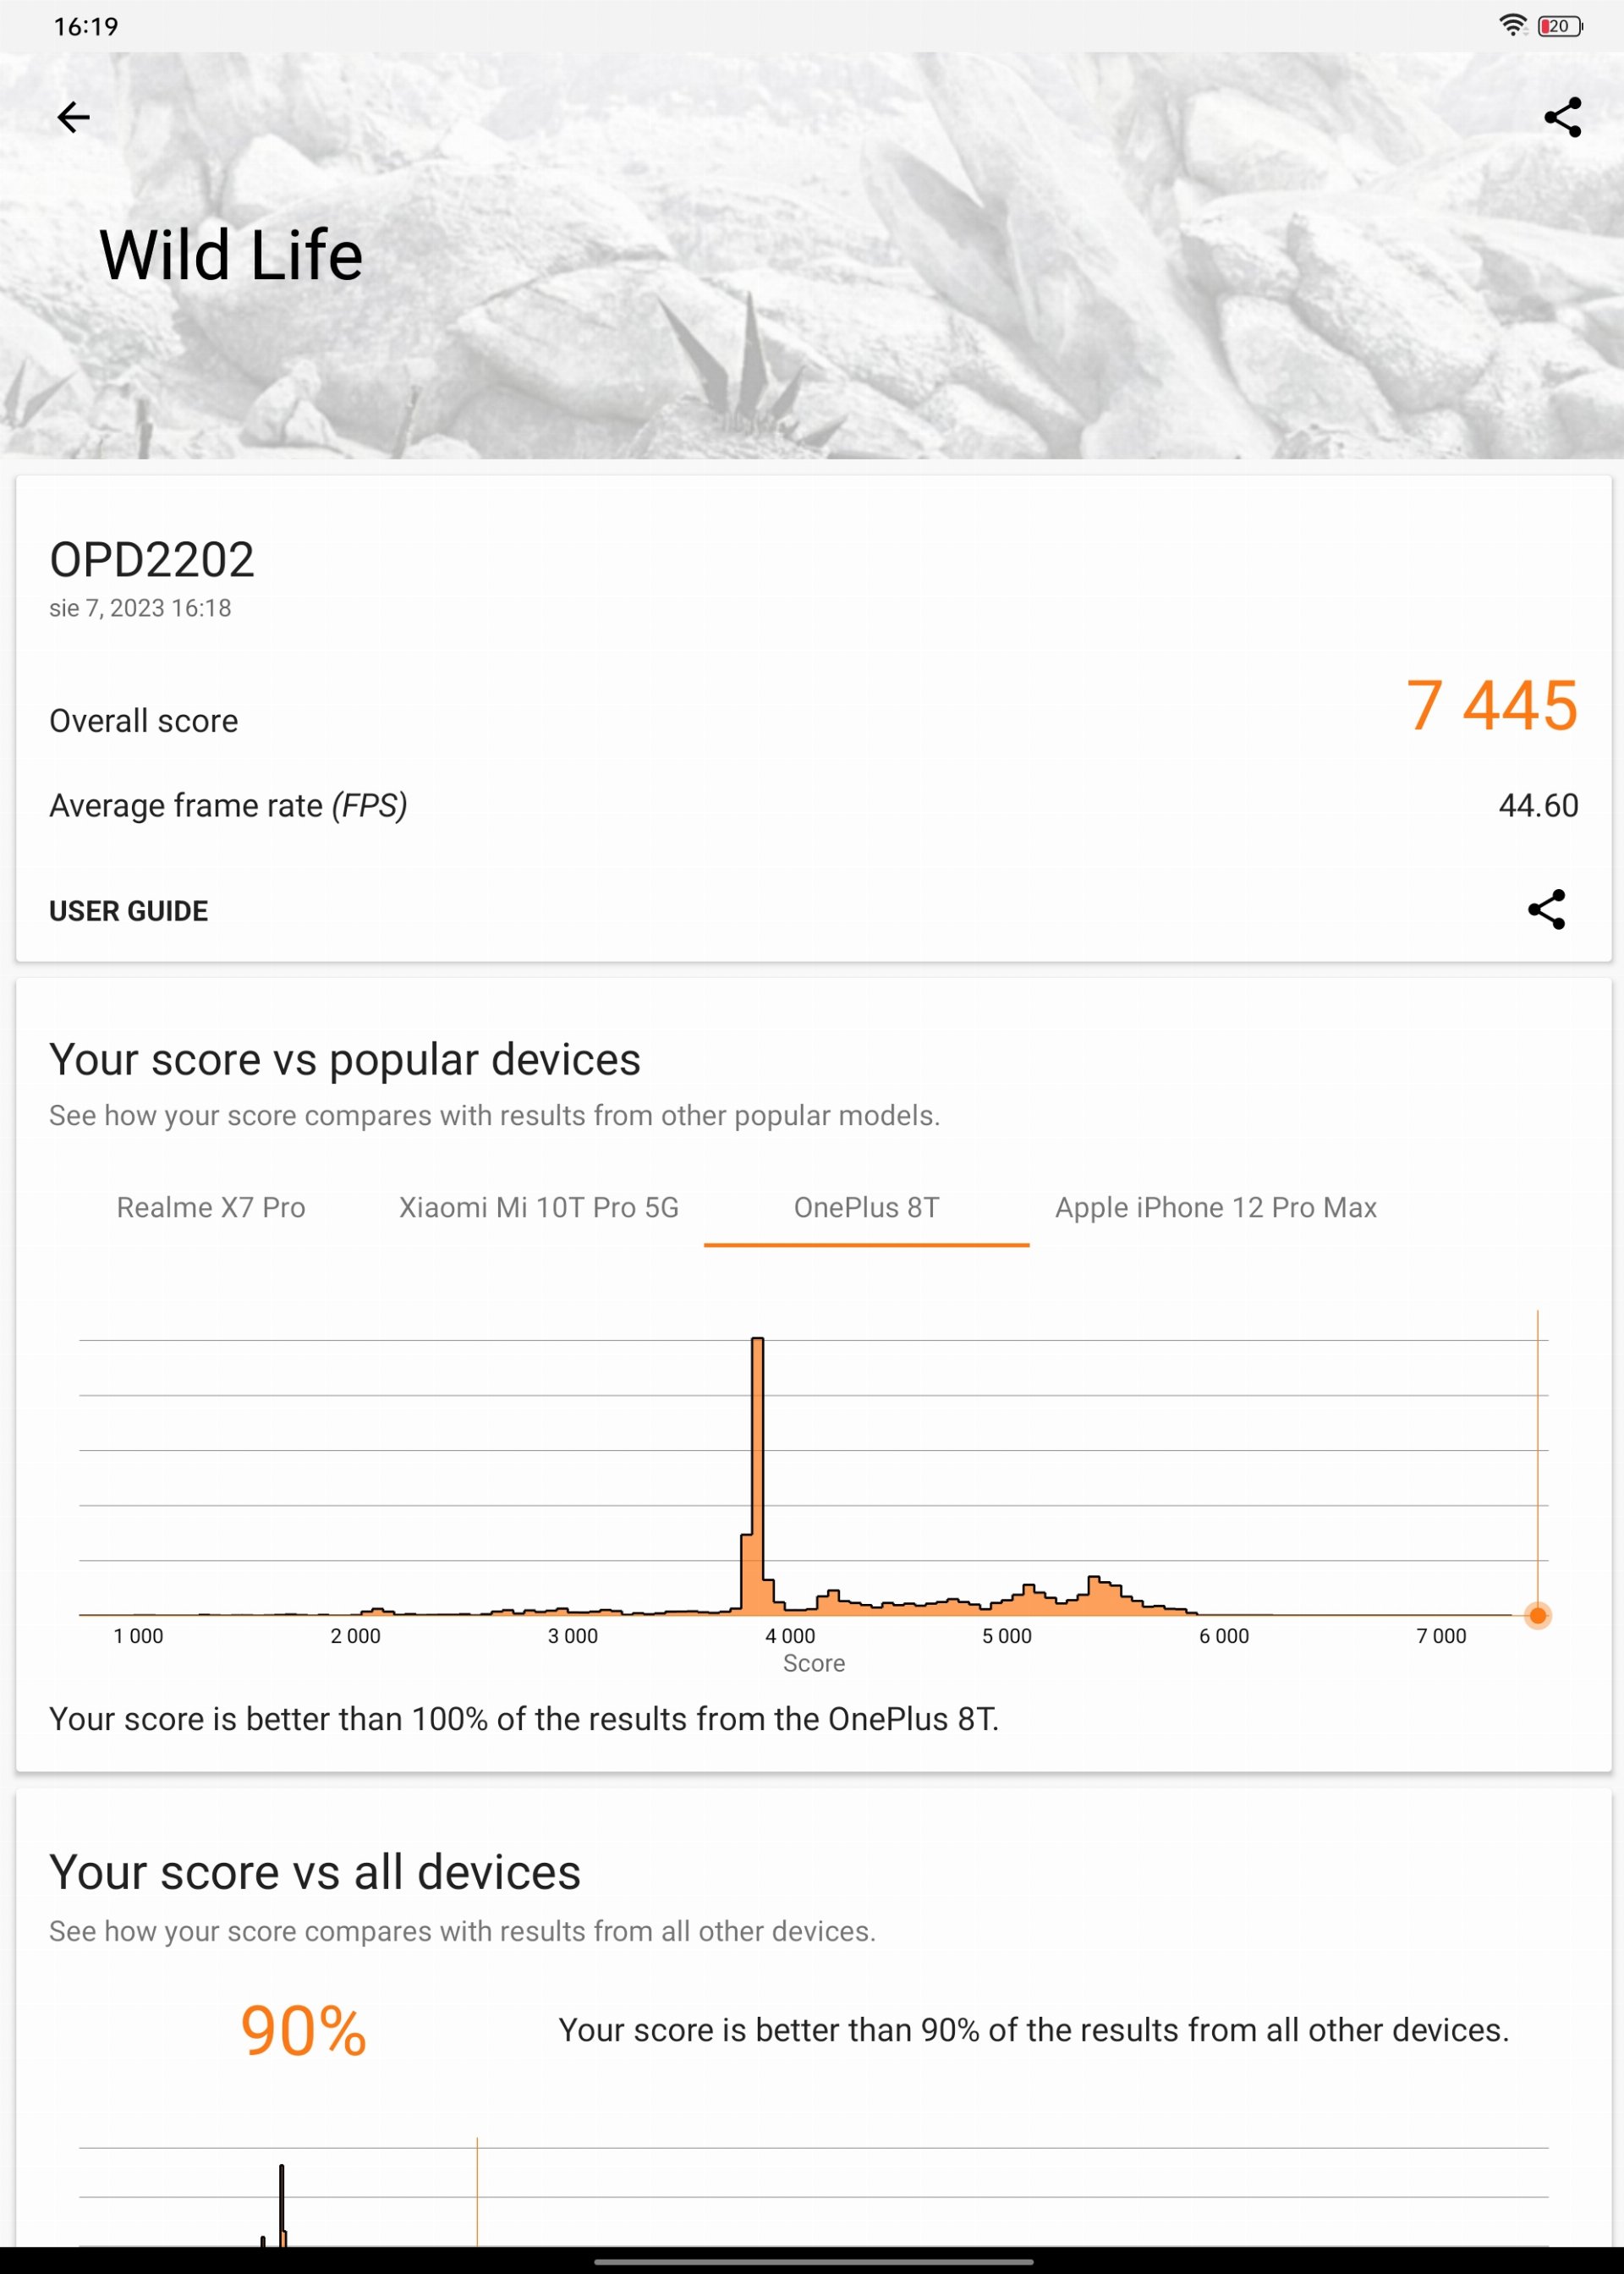The image size is (1624, 2274).
Task: Switch to Apple iPhone 12 Pro Max tab
Action: pyautogui.click(x=1216, y=1208)
